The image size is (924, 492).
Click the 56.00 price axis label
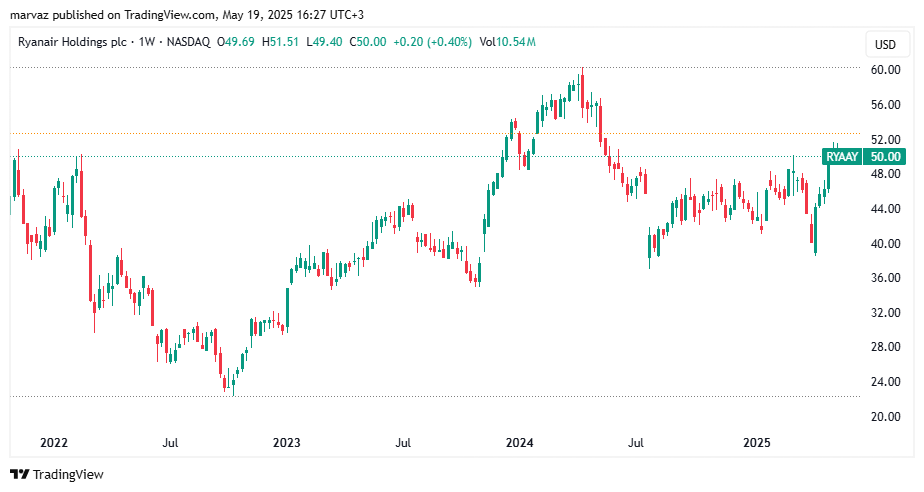point(886,105)
